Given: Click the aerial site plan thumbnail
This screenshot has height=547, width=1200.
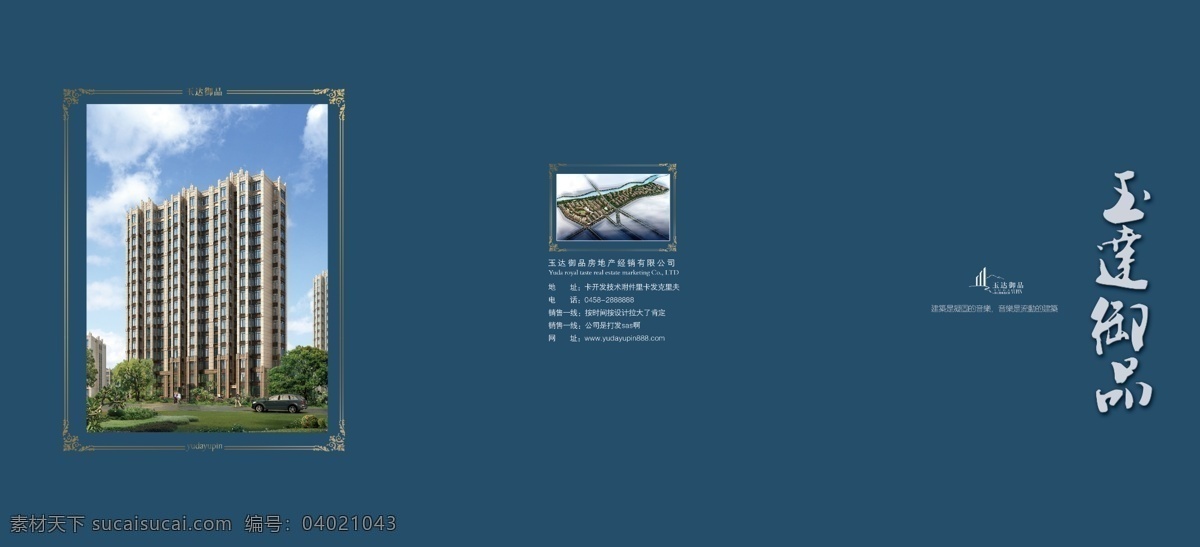Looking at the screenshot, I should click(613, 207).
